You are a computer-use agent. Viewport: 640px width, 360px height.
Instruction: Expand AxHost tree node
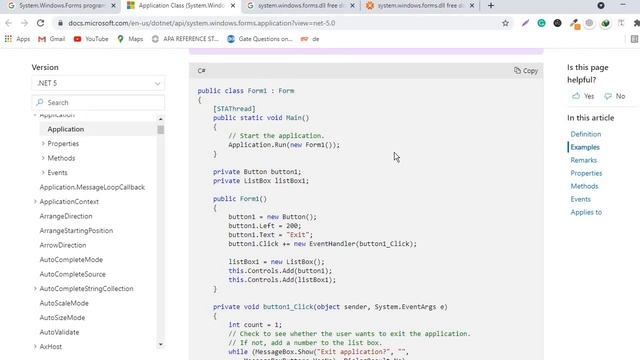click(35, 347)
